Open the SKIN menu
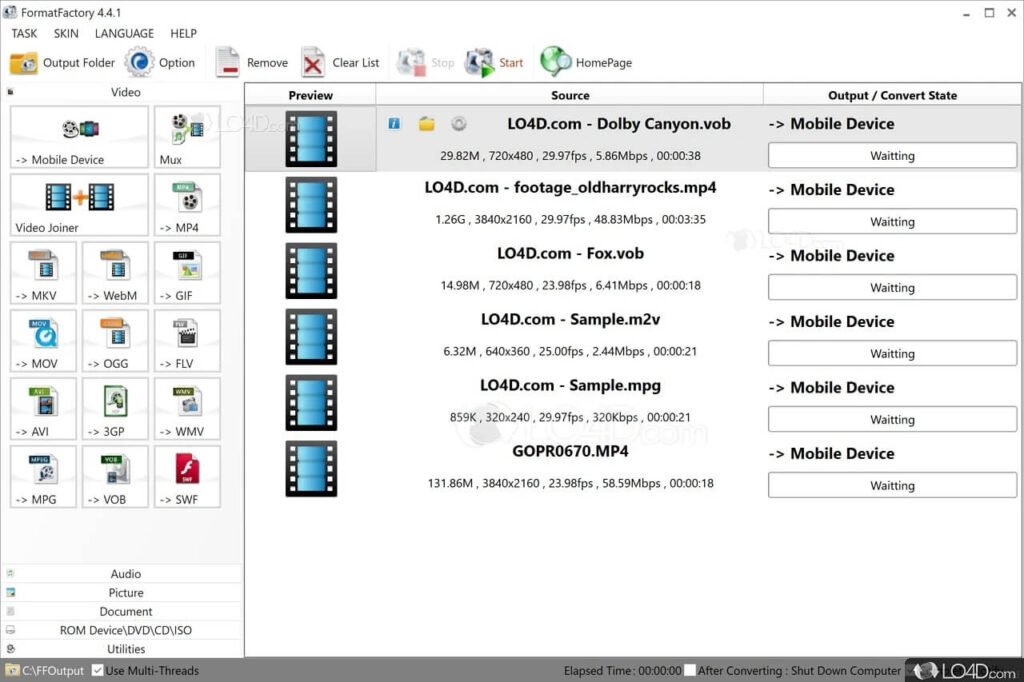 tap(66, 33)
